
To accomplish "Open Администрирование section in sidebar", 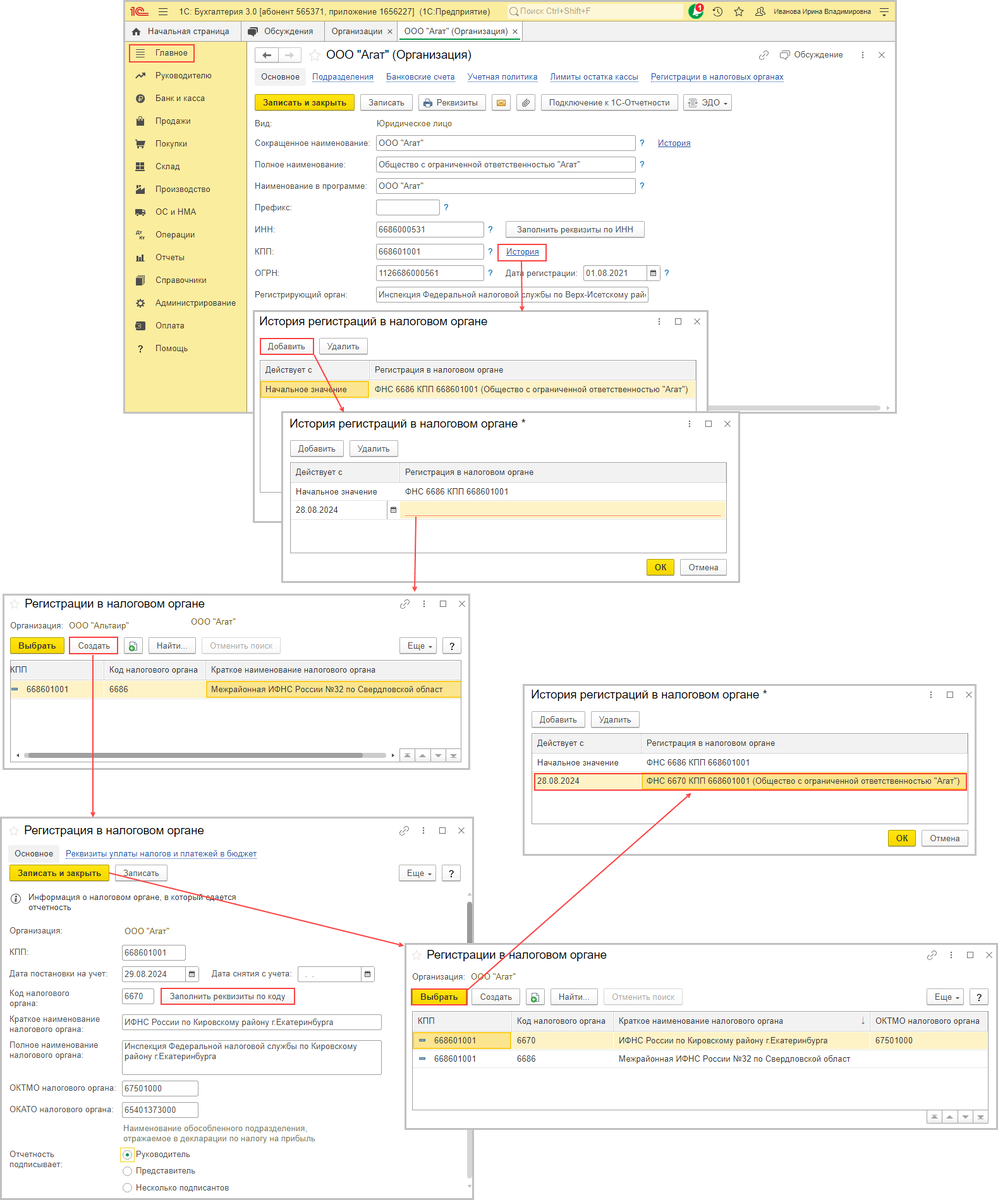I will pyautogui.click(x=195, y=303).
